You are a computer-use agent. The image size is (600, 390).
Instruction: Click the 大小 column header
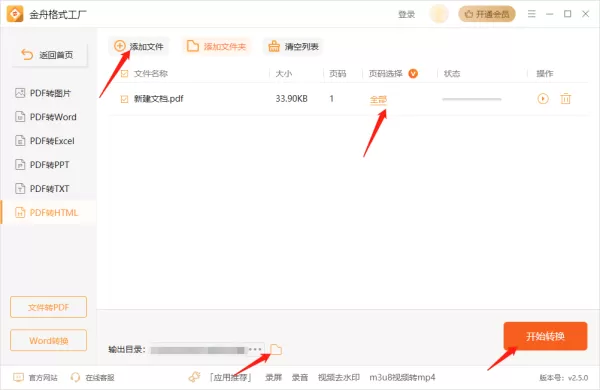(x=284, y=73)
